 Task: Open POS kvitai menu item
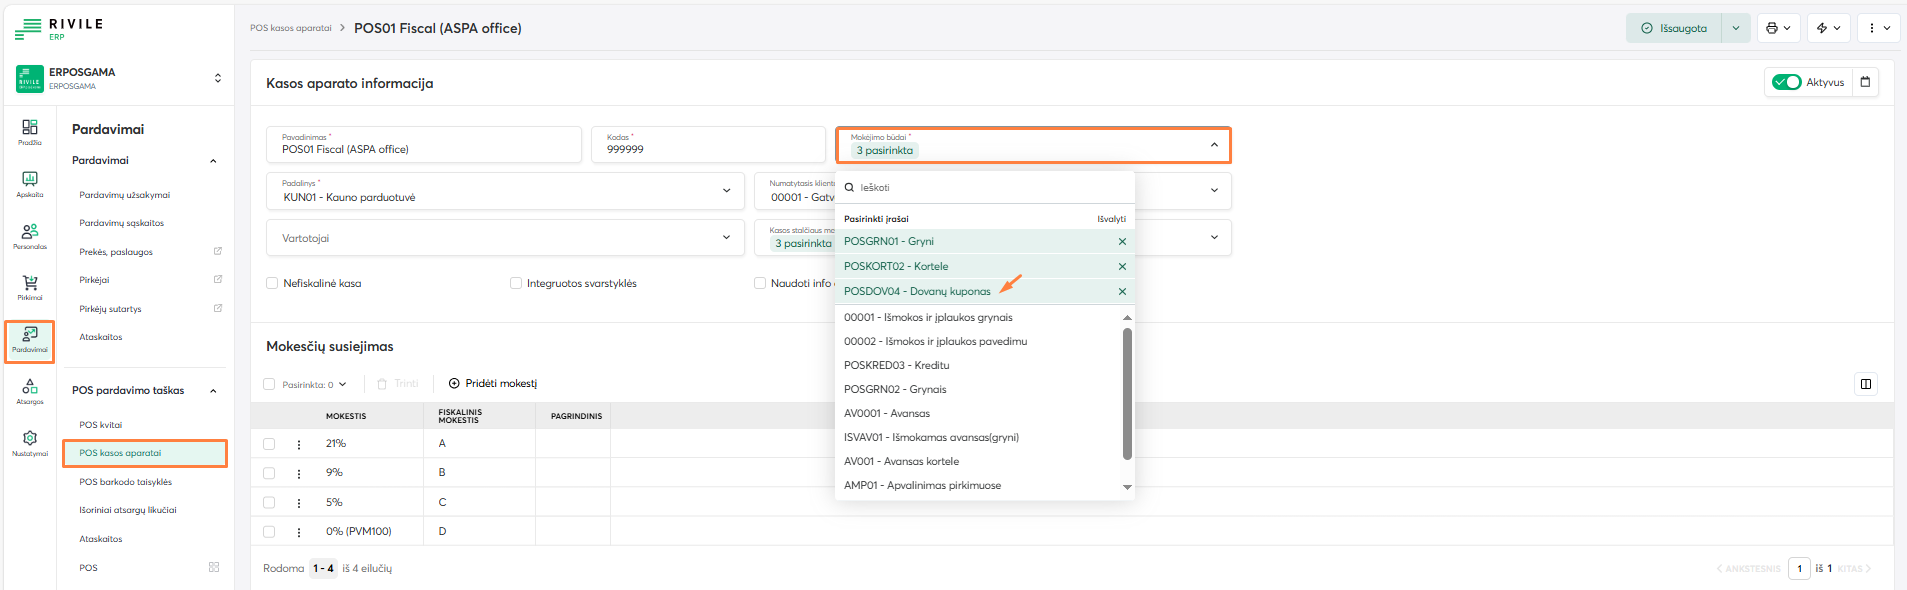[101, 425]
